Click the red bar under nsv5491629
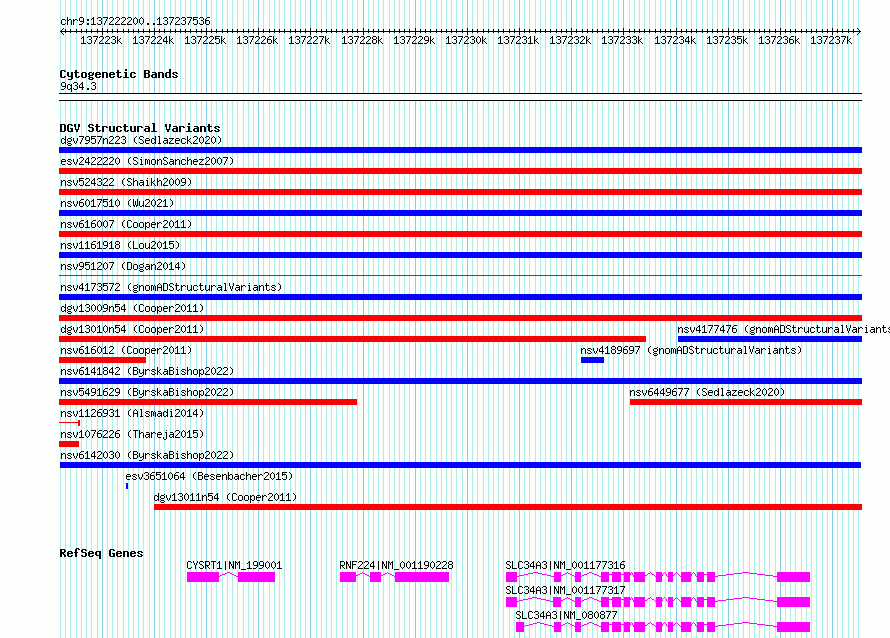 click(208, 402)
